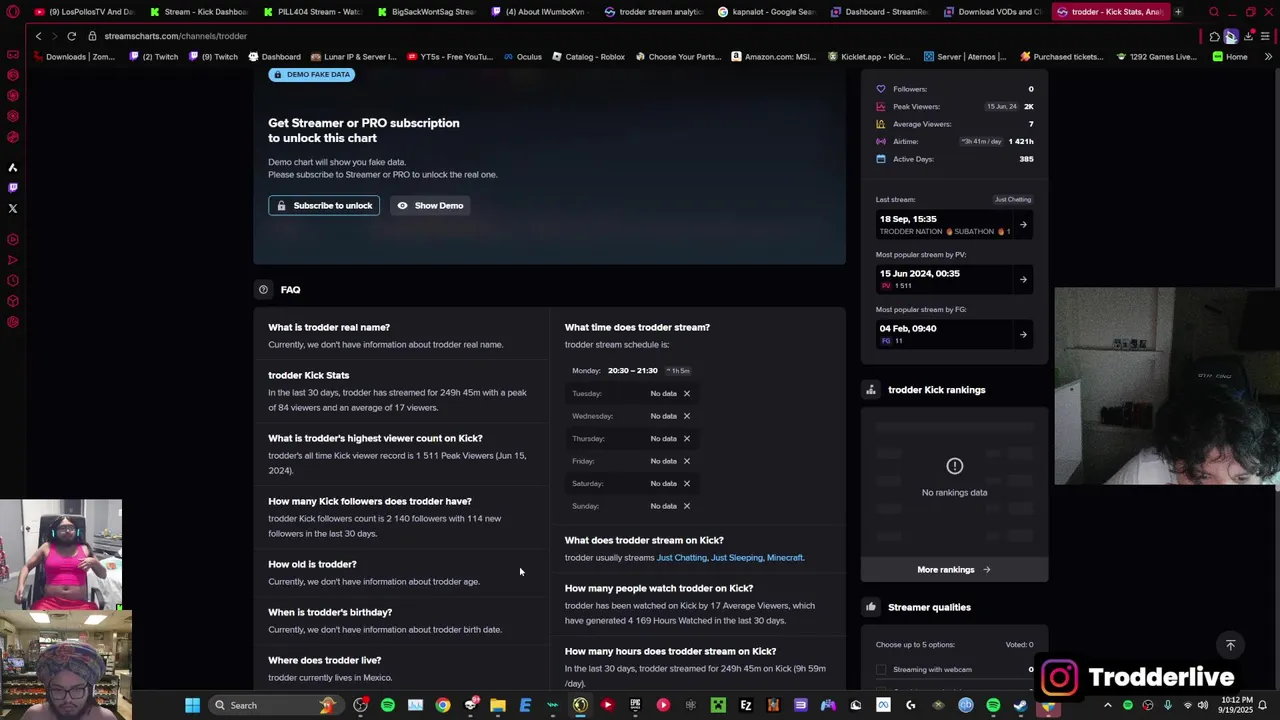Open the Oculus bookmark

click(x=522, y=57)
